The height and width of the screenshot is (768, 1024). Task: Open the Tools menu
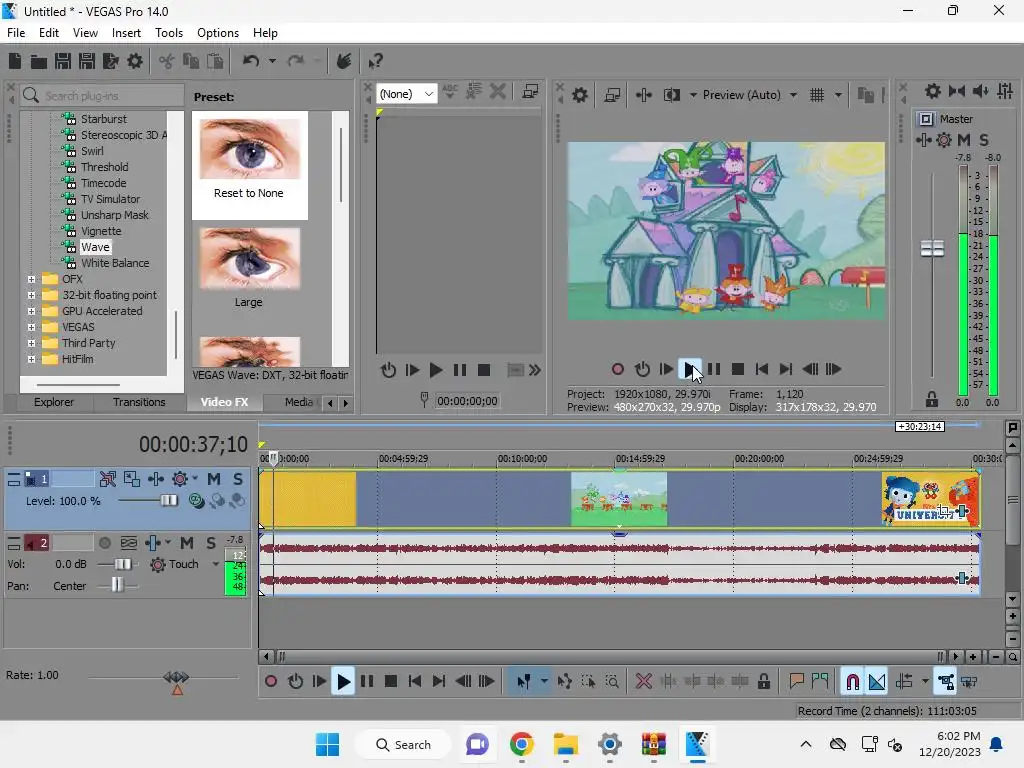coord(168,33)
